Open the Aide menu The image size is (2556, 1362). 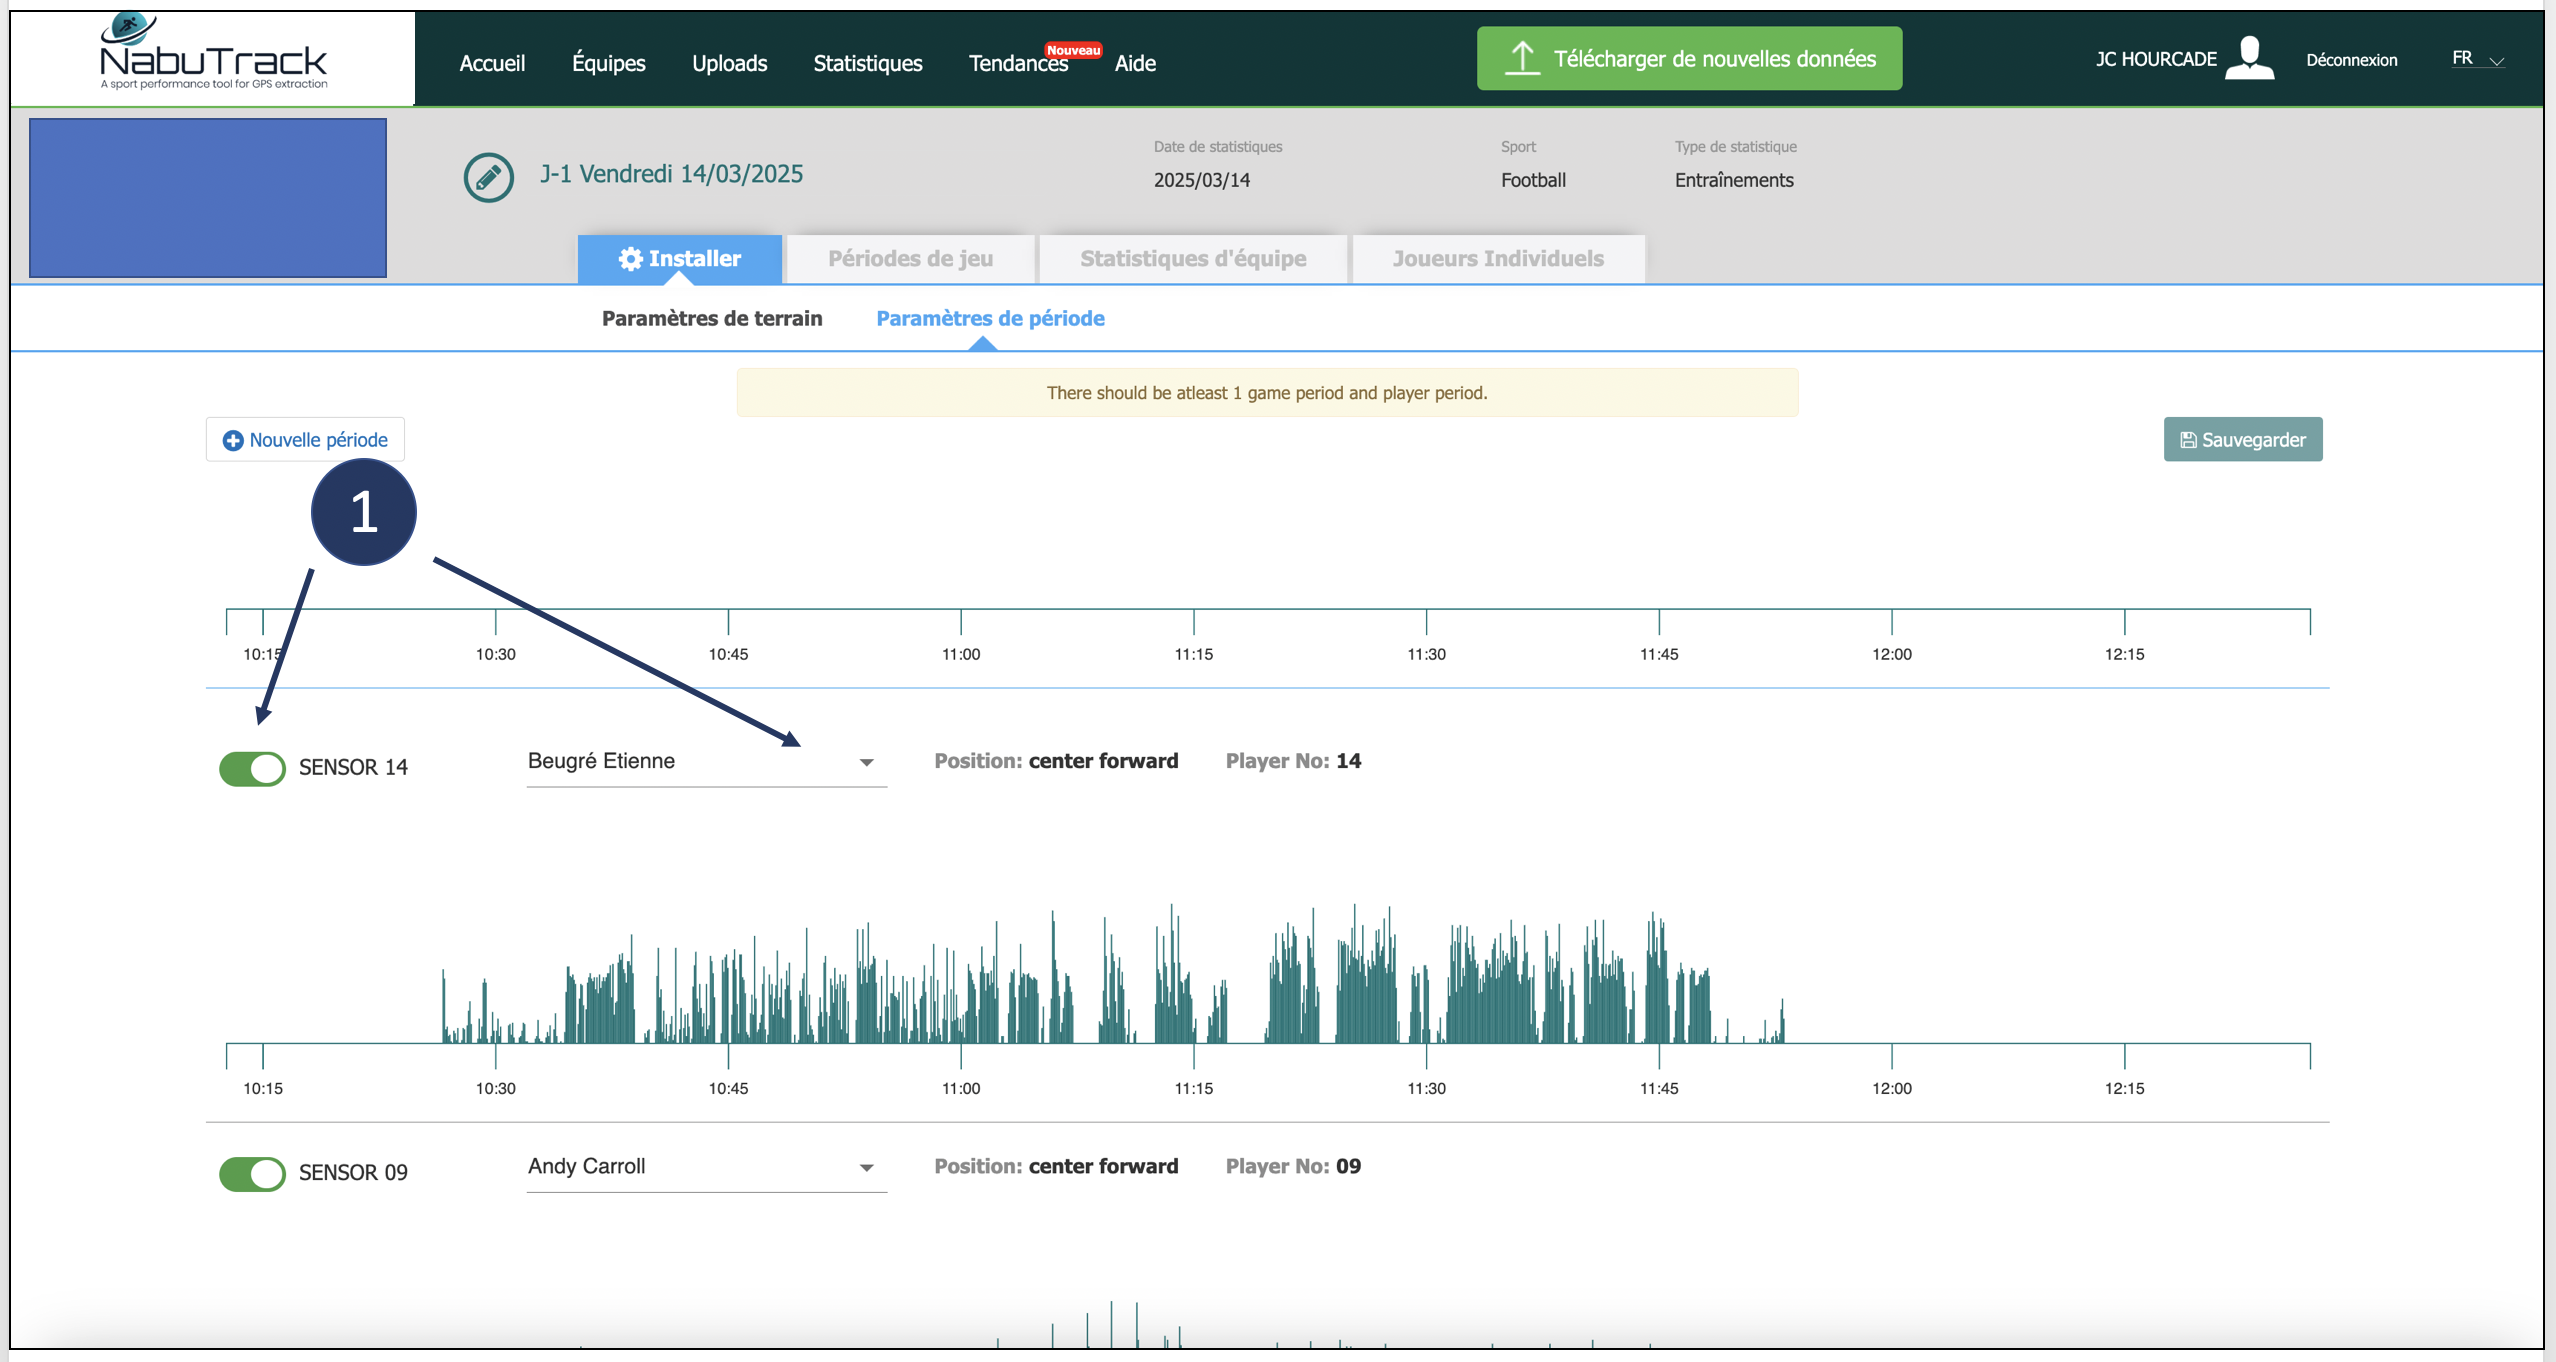click(x=1135, y=63)
